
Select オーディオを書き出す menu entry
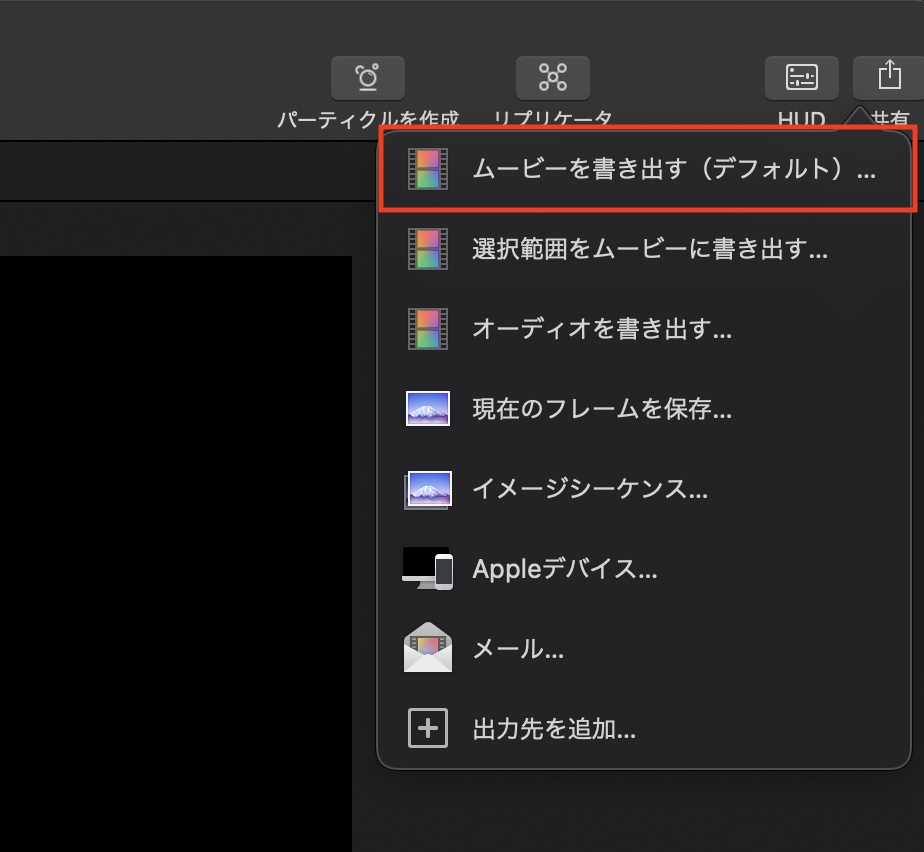[645, 329]
